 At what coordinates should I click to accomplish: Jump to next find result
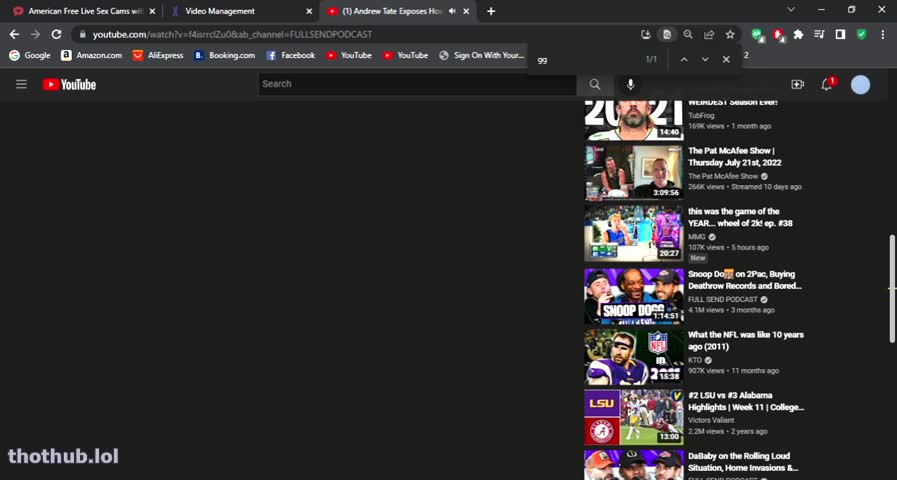pyautogui.click(x=705, y=59)
